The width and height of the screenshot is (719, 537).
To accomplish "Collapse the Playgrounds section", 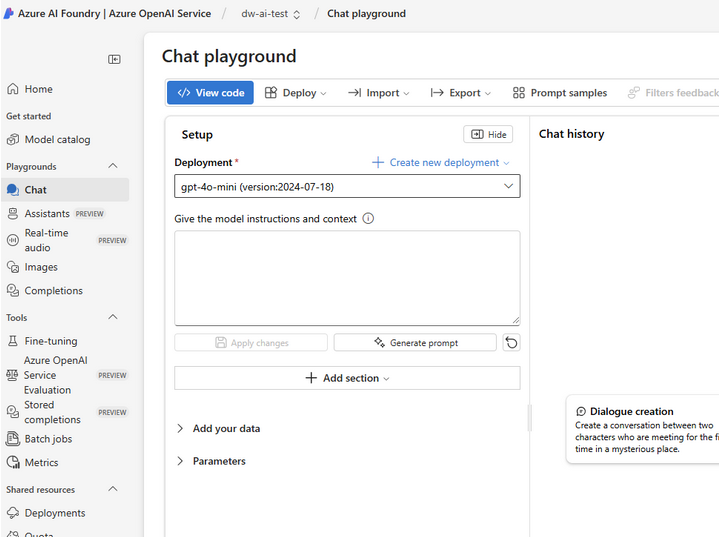I will point(113,166).
